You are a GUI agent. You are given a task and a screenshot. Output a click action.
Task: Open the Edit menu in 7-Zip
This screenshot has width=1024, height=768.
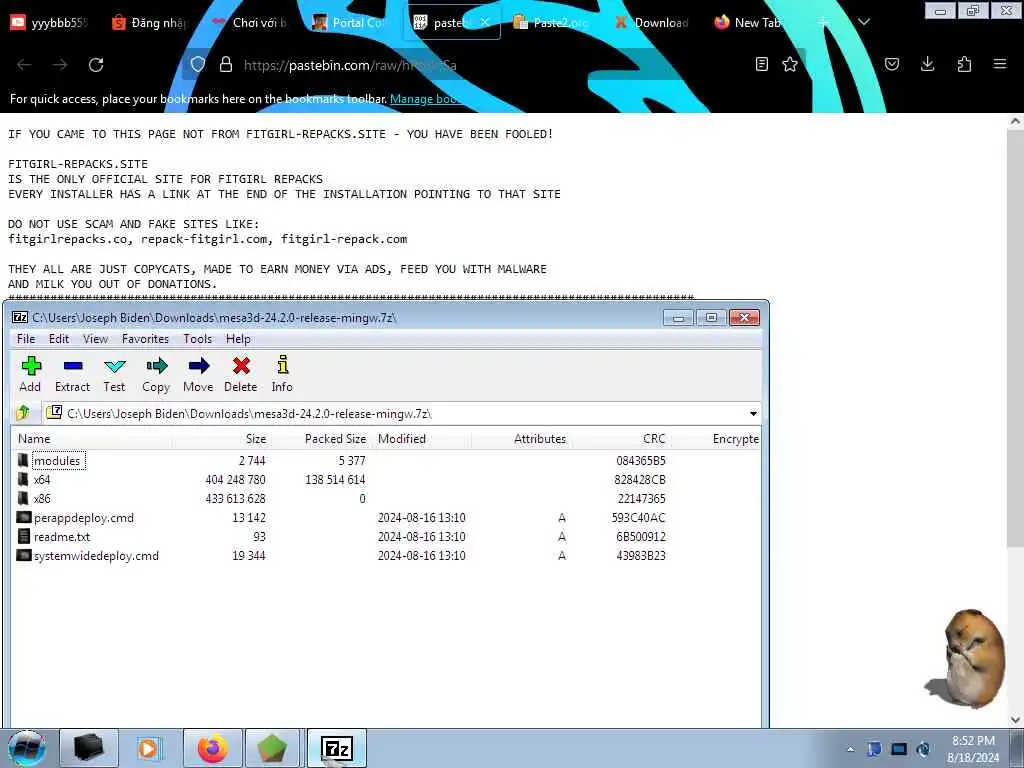[x=59, y=338]
